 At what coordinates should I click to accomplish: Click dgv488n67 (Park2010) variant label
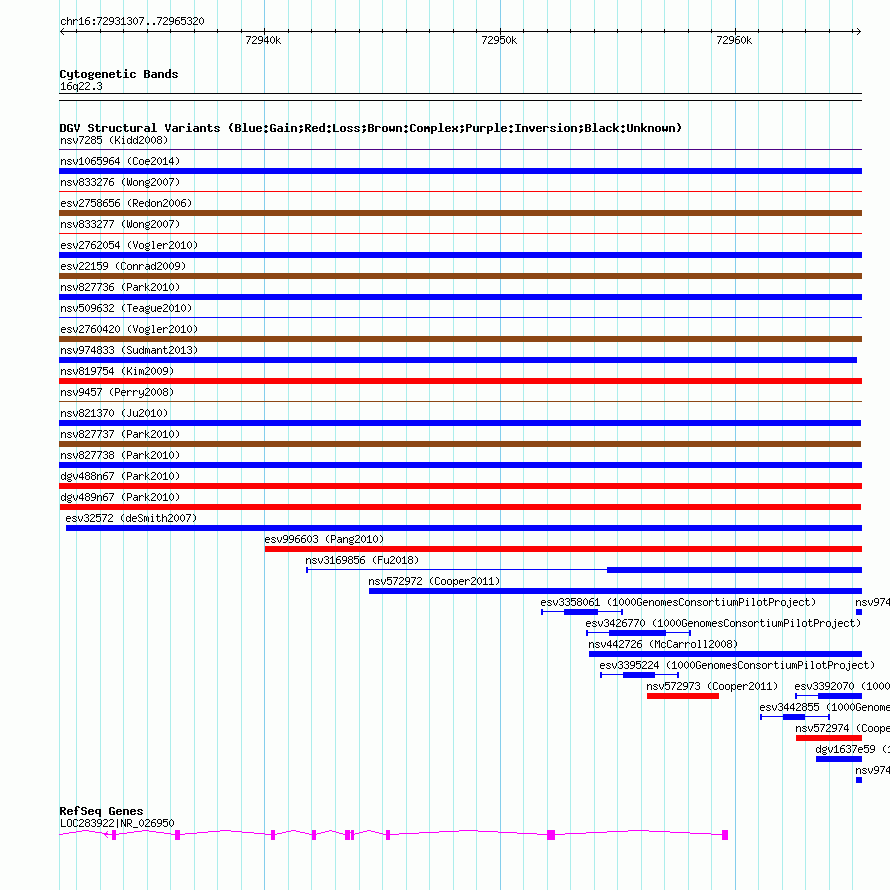pos(120,476)
